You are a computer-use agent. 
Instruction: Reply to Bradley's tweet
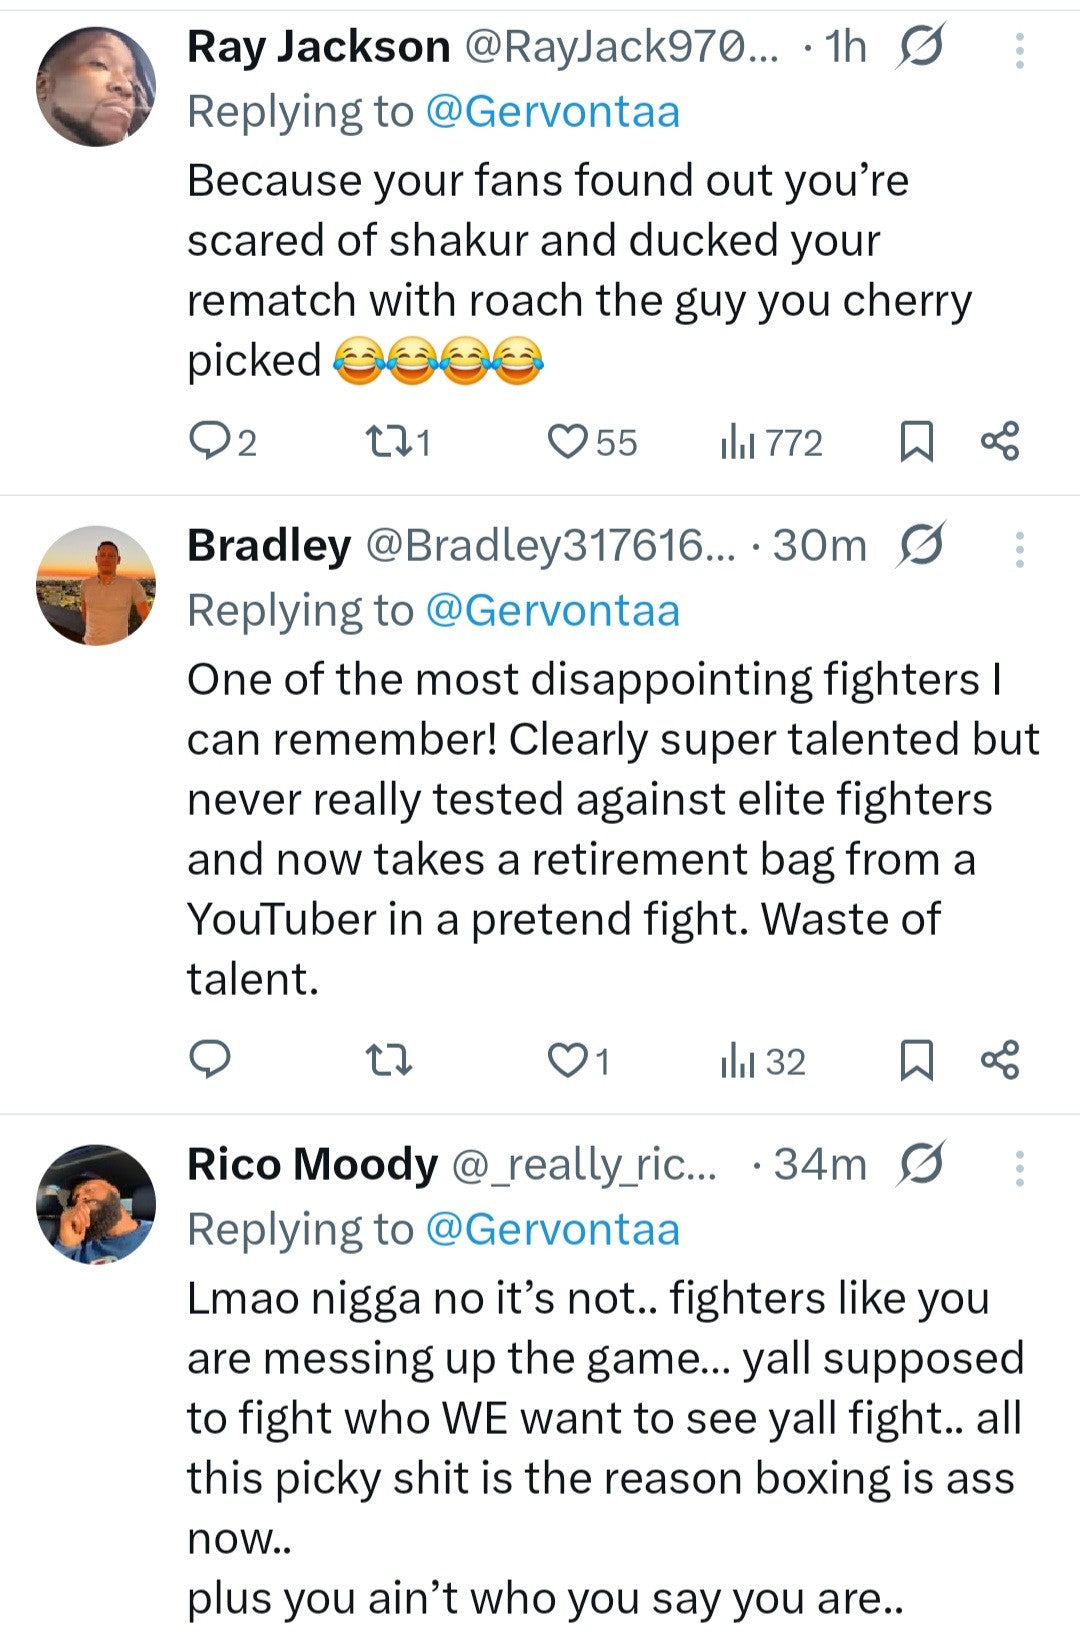(210, 1059)
